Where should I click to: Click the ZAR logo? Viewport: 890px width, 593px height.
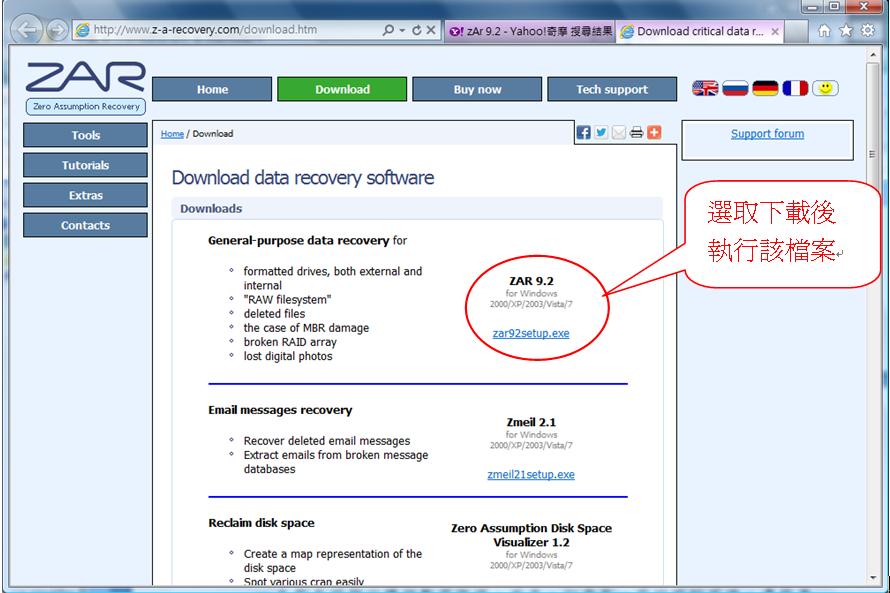(x=85, y=77)
